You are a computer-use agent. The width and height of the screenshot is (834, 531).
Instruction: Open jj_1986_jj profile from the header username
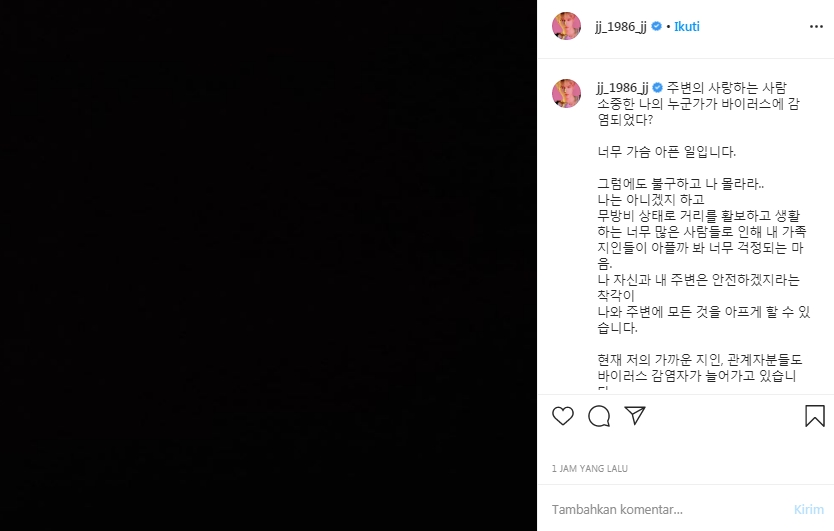(x=621, y=27)
